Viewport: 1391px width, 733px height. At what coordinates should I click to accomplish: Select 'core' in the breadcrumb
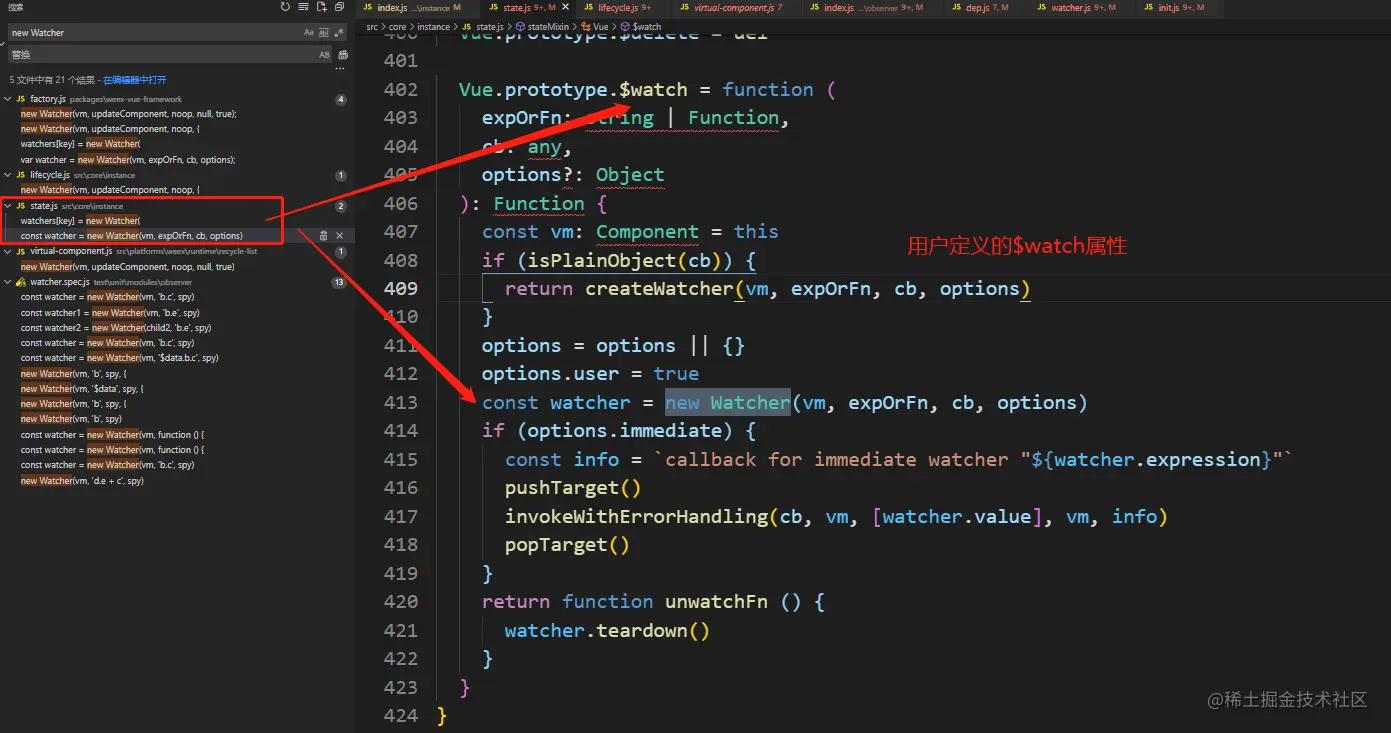point(398,27)
